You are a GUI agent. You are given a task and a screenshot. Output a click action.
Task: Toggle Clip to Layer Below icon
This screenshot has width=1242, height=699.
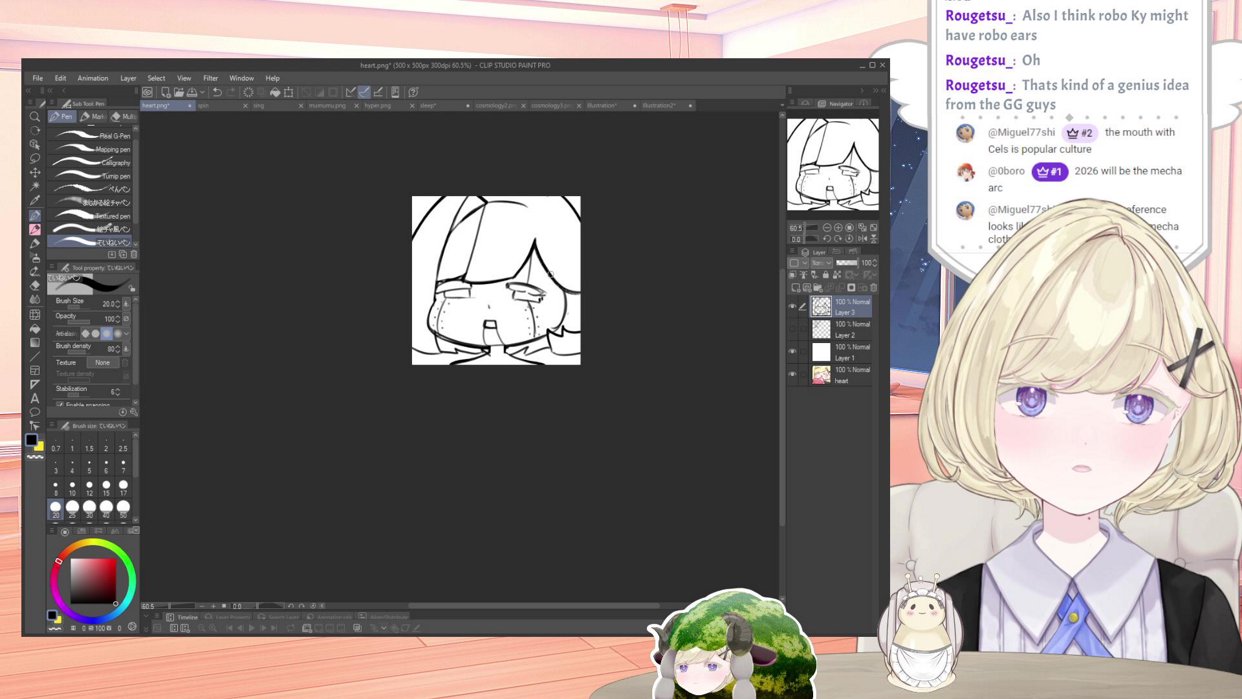792,275
